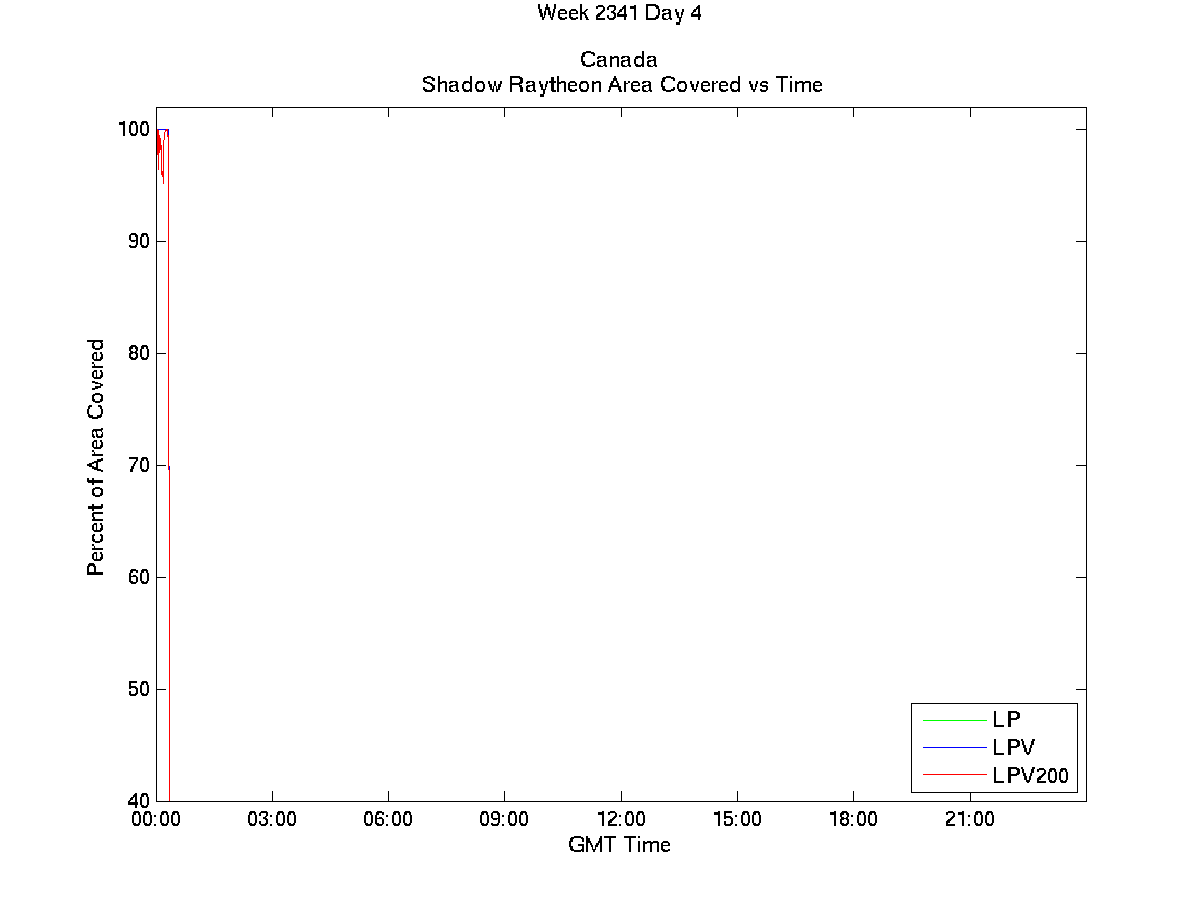Screen dimensions: 1200x900
Task: Click the 21:00 tick on time axis
Action: click(x=969, y=820)
